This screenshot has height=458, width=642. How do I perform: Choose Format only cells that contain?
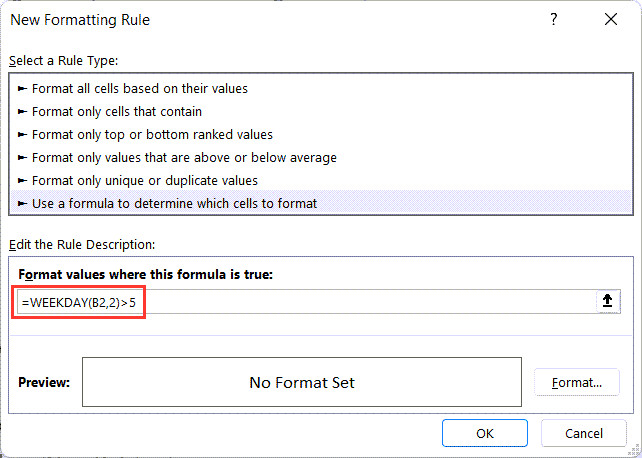[x=116, y=111]
